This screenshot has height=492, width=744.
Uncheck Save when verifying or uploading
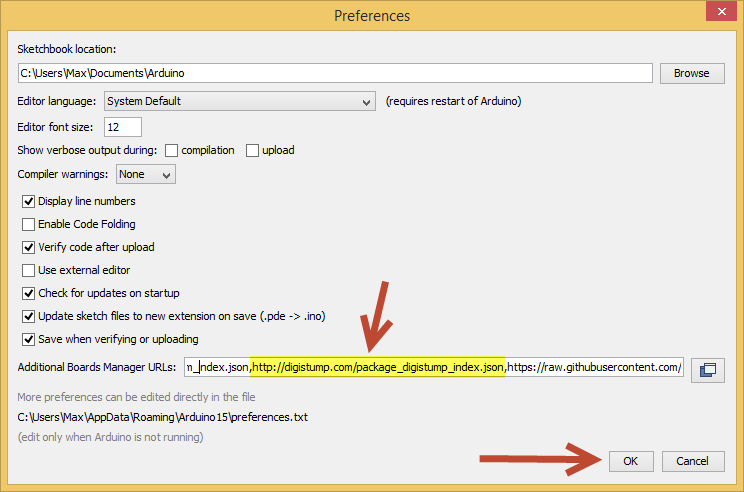pyautogui.click(x=29, y=339)
